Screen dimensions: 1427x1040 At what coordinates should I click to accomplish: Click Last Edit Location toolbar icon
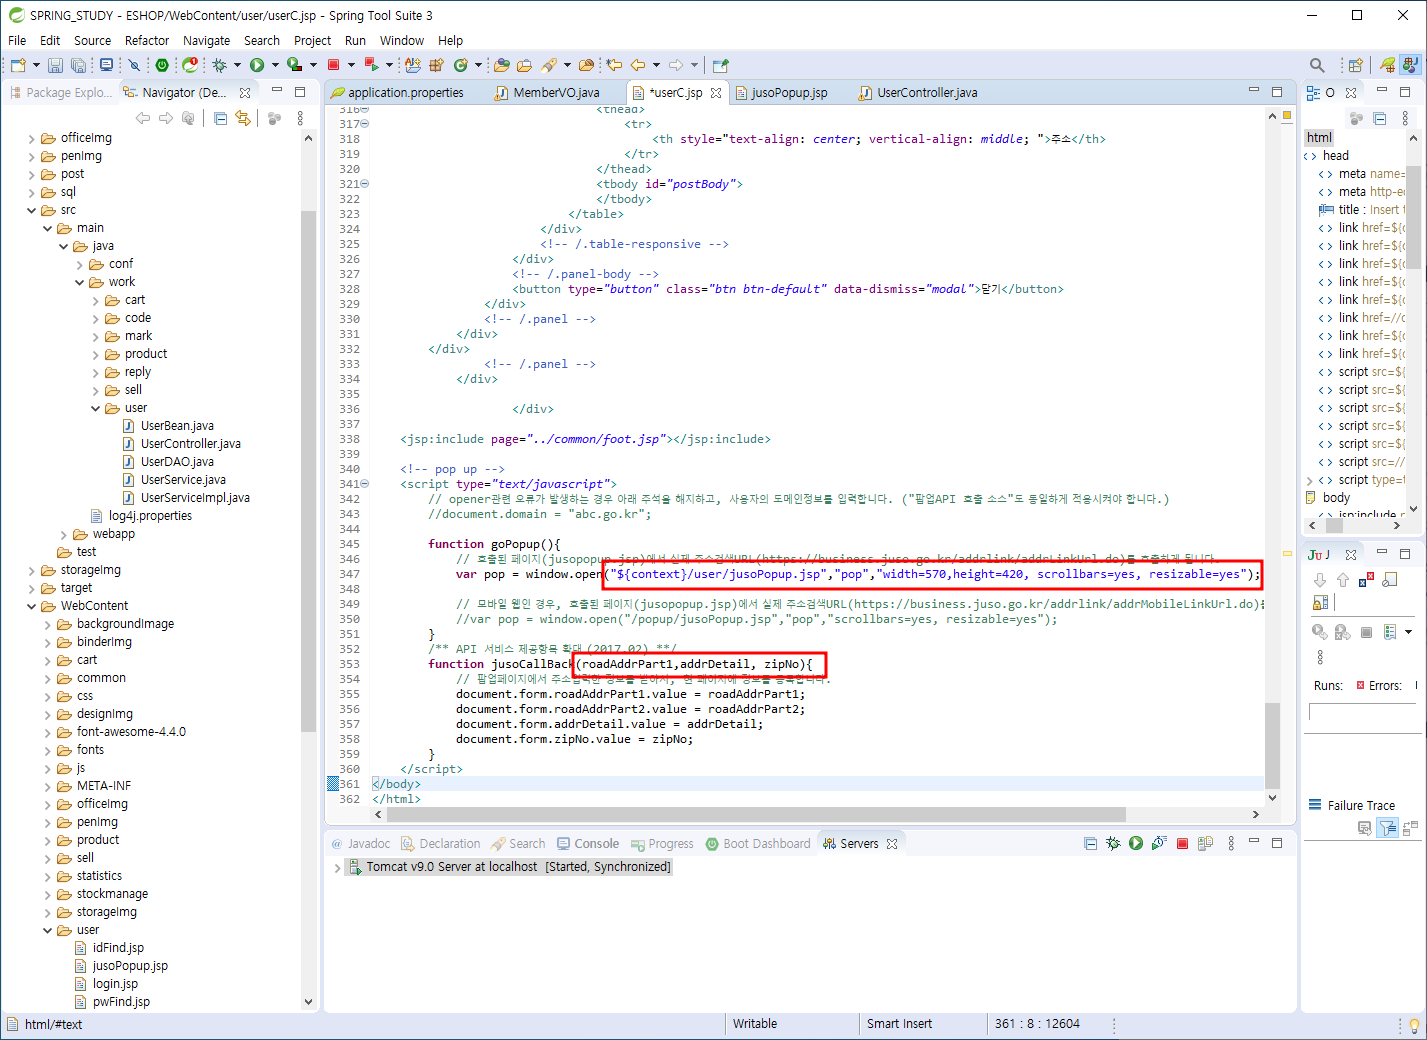pos(614,65)
